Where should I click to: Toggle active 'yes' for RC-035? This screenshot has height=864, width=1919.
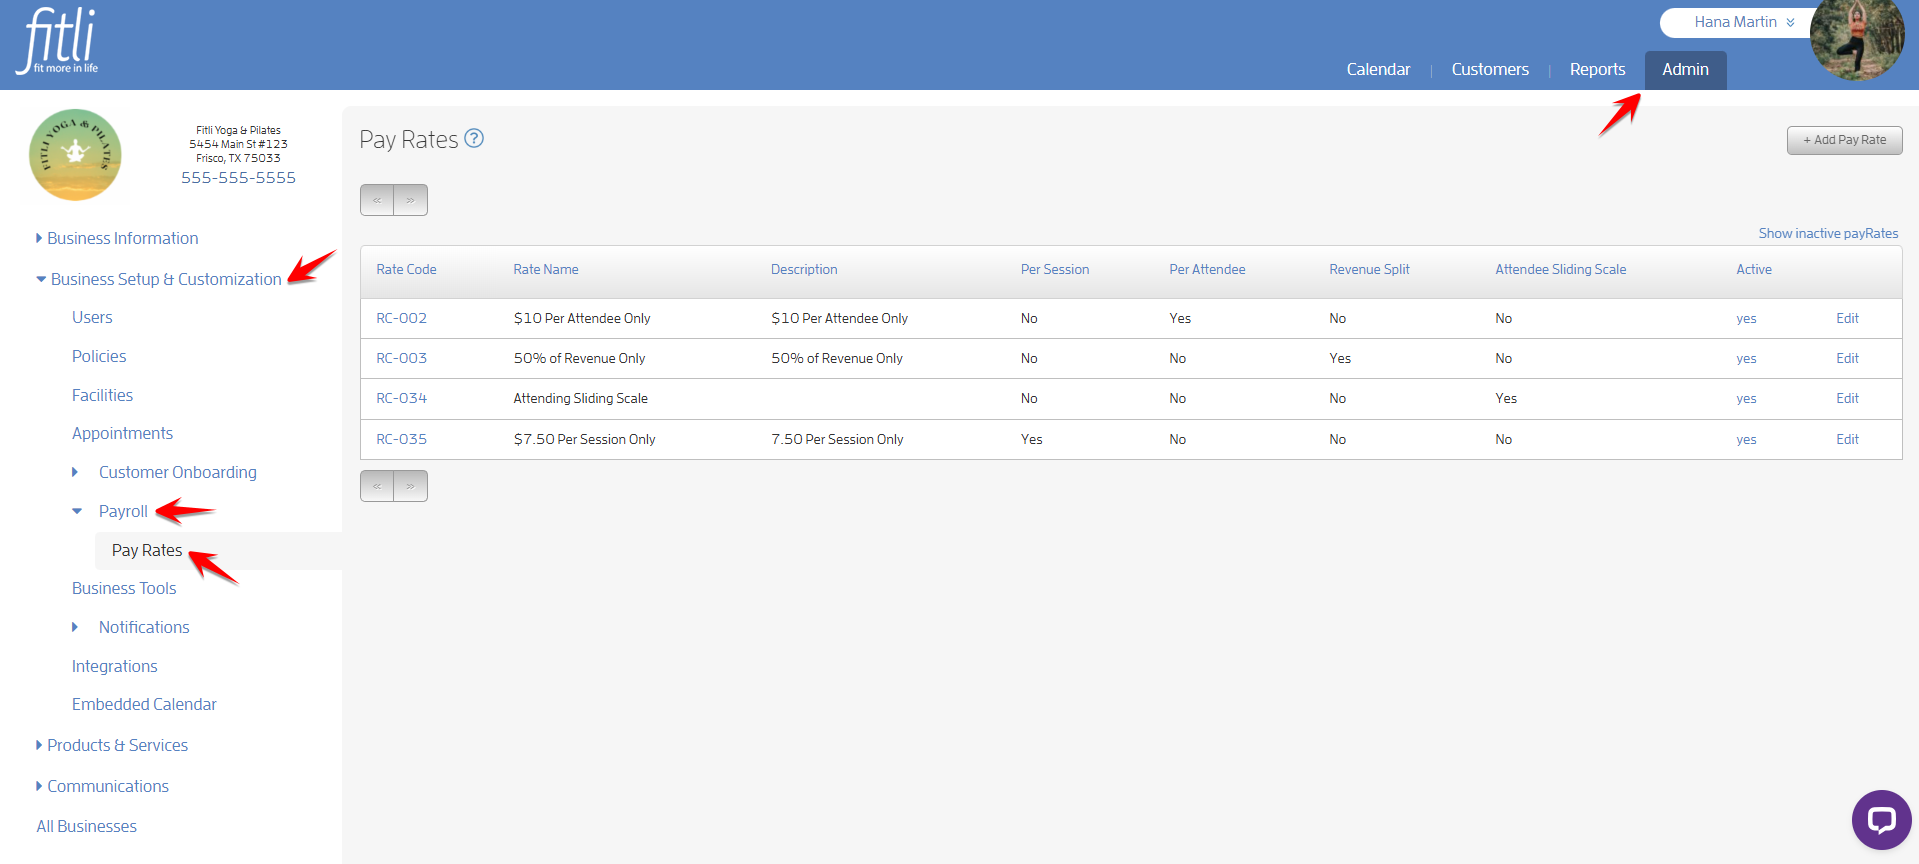1746,439
